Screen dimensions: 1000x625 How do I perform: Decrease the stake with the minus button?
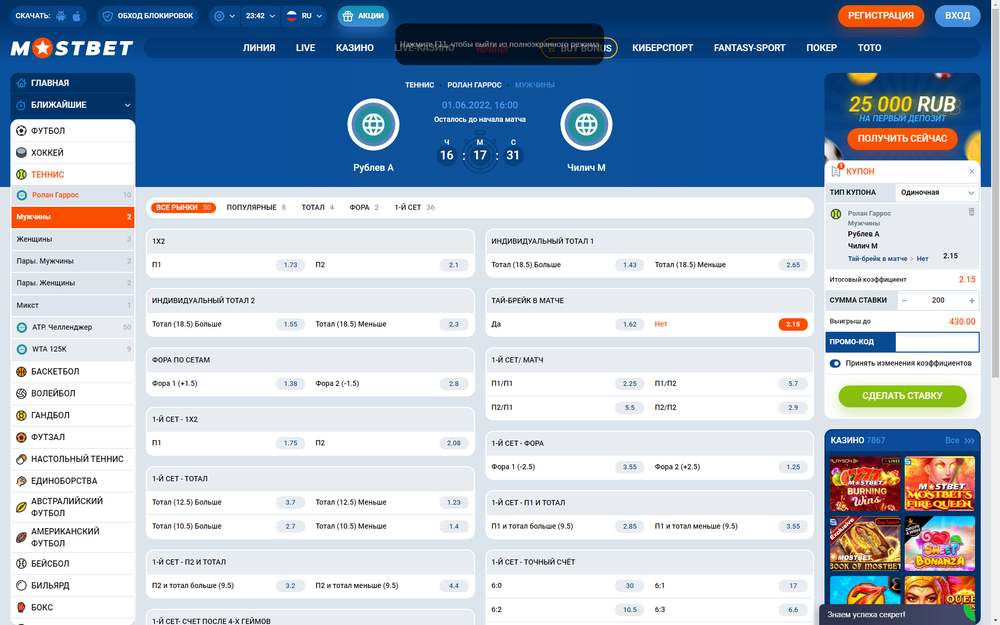tap(904, 300)
